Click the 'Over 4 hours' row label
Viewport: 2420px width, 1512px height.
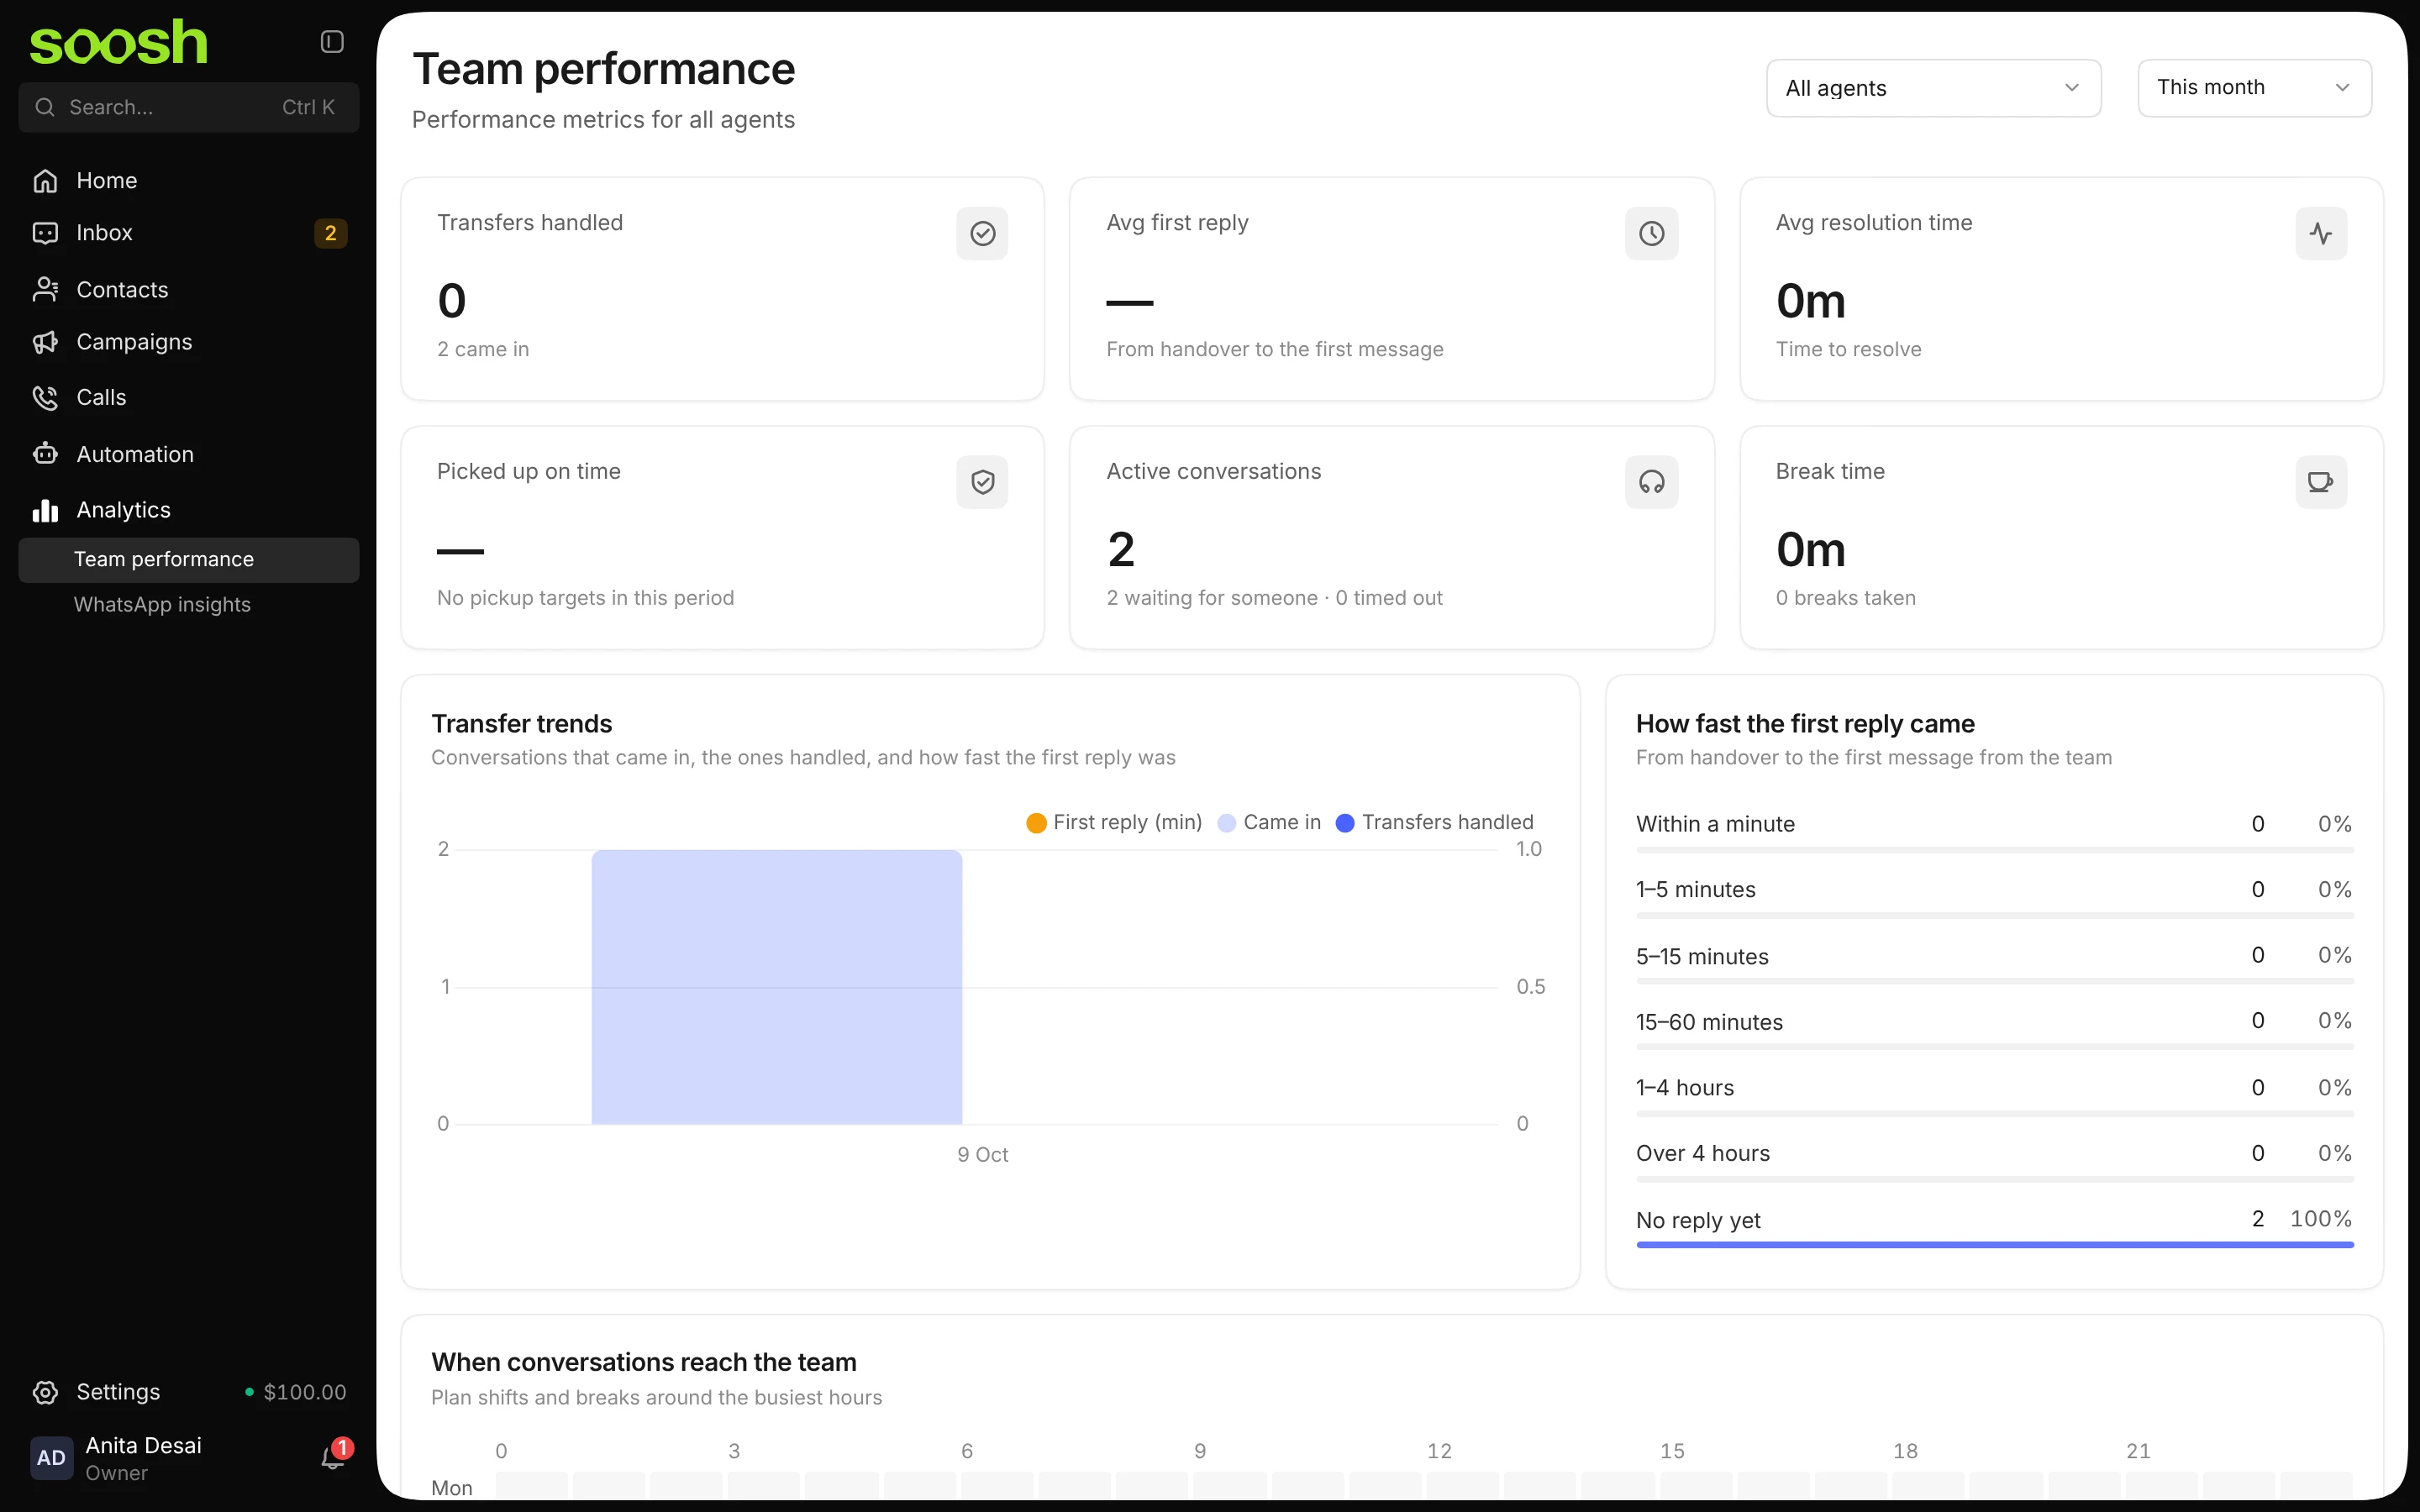pyautogui.click(x=1702, y=1153)
